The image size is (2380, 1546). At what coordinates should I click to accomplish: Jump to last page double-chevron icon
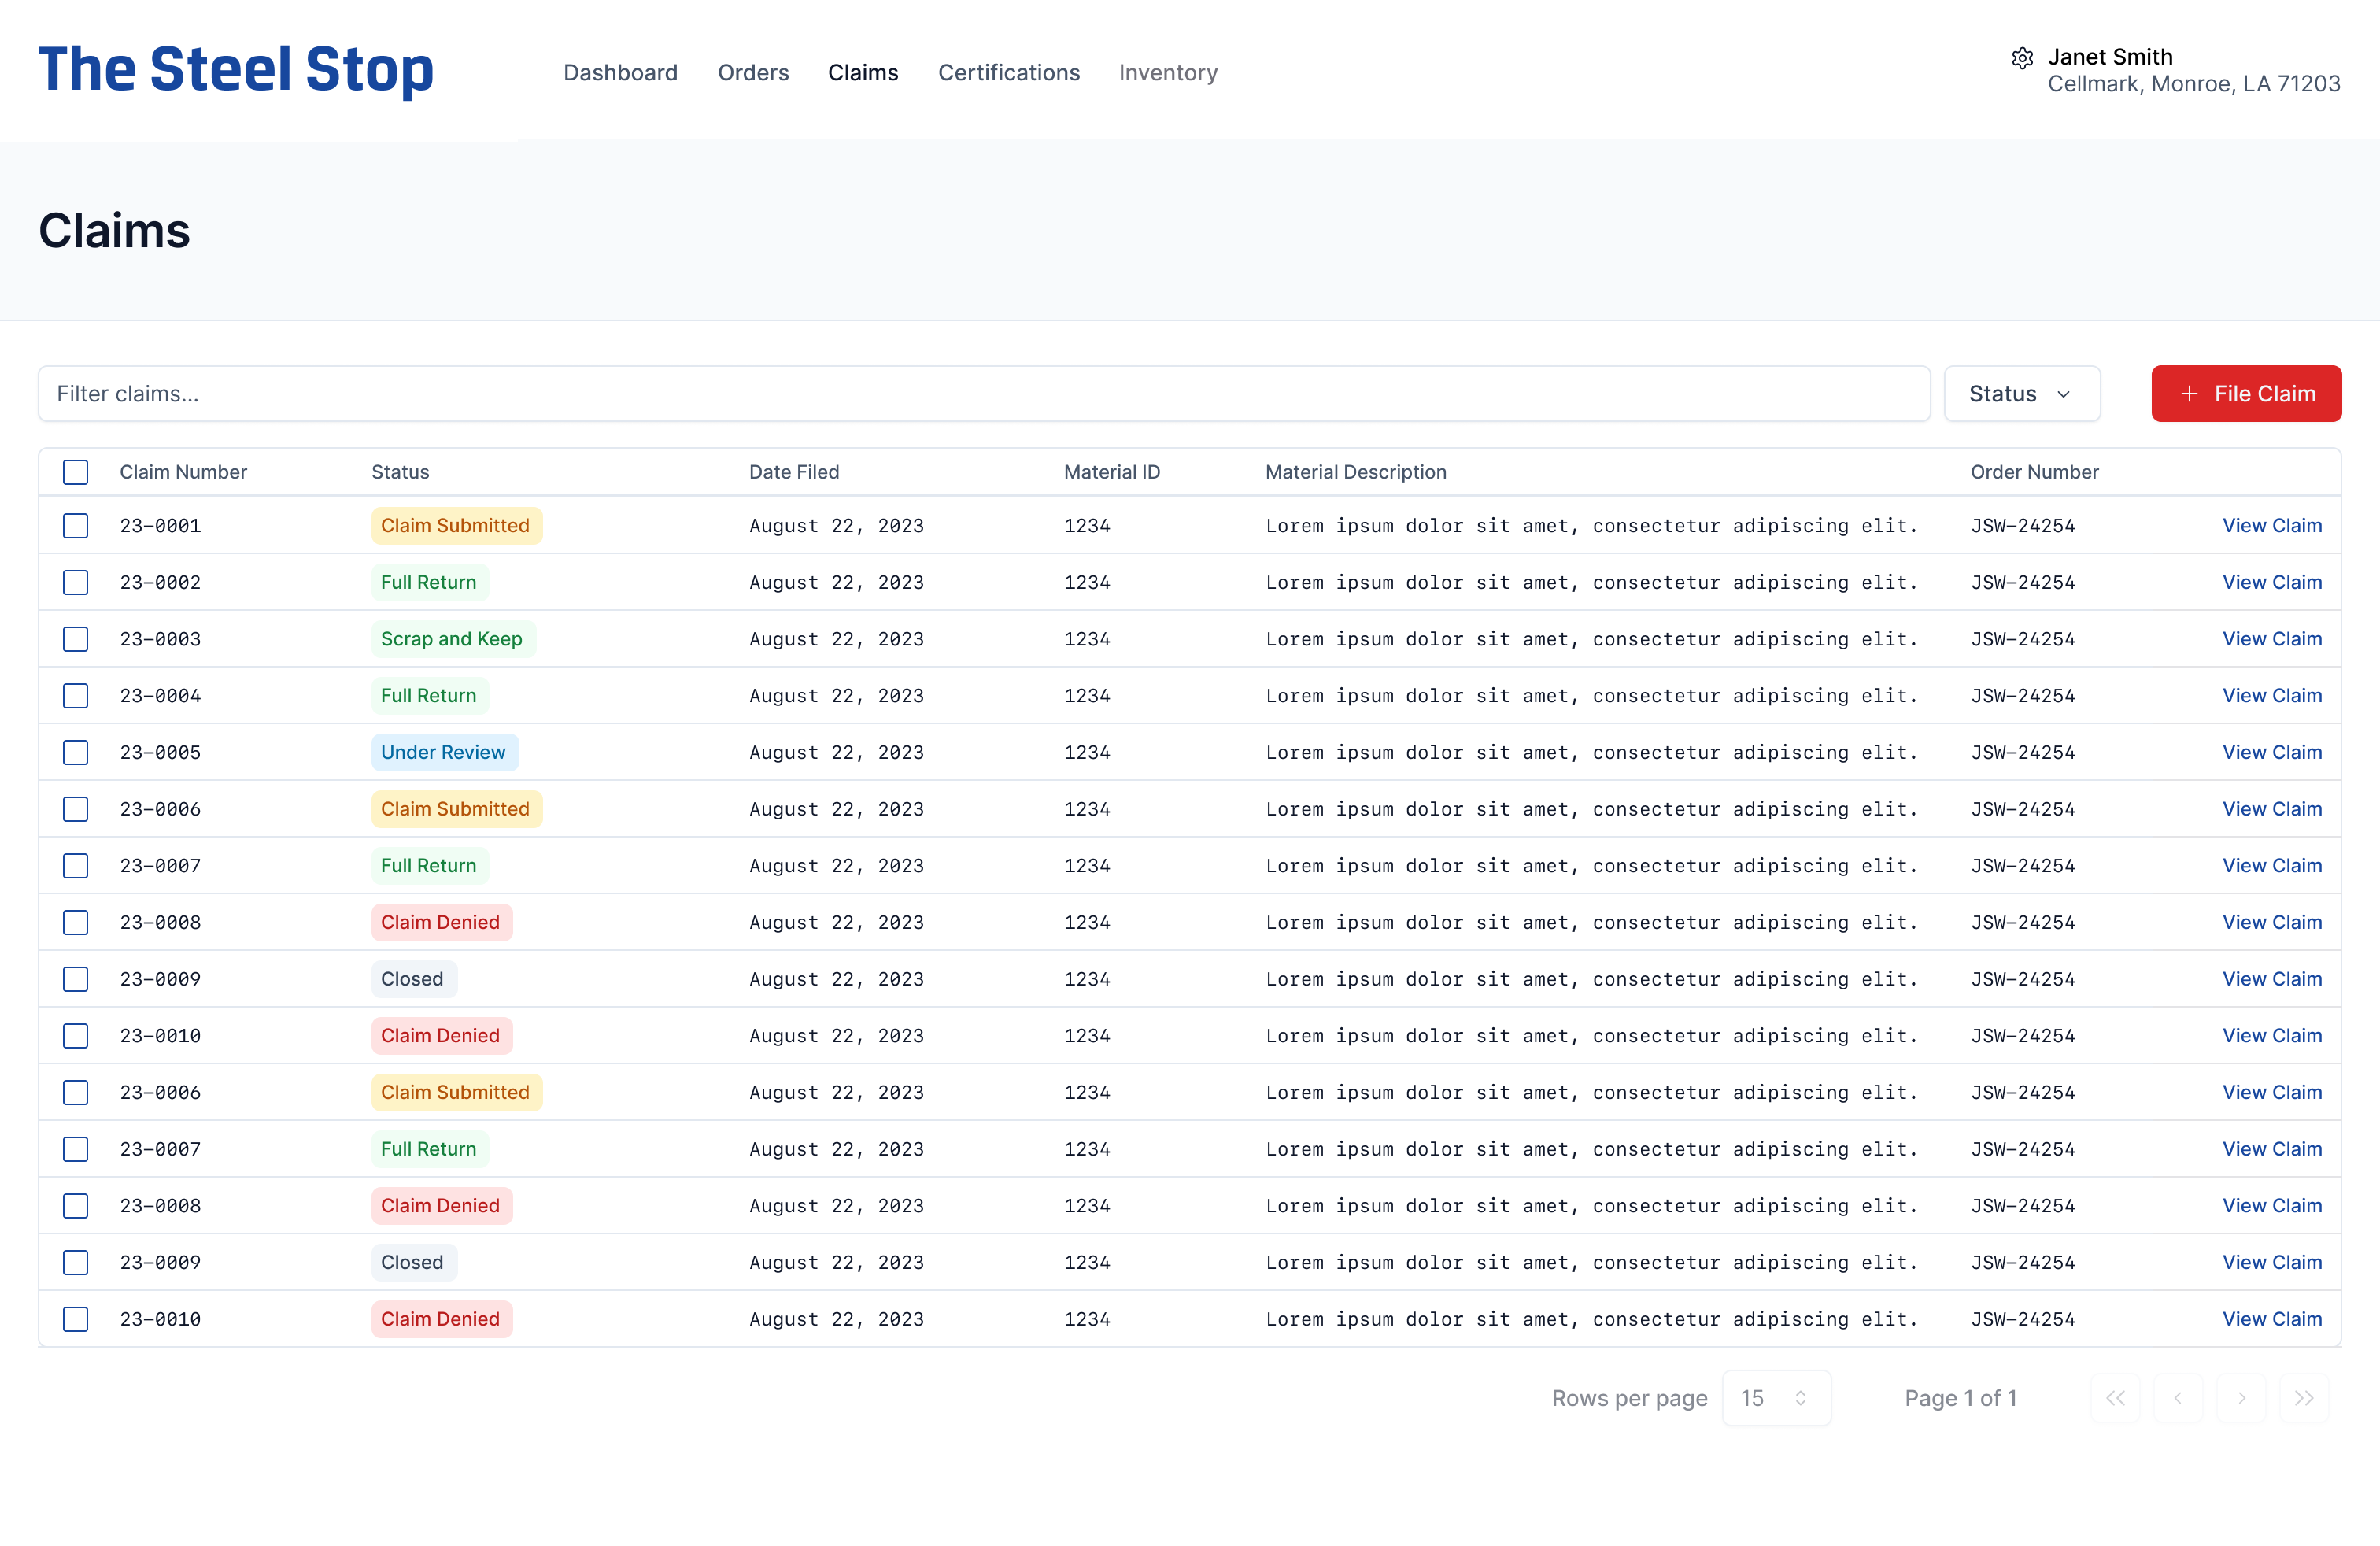2304,1397
